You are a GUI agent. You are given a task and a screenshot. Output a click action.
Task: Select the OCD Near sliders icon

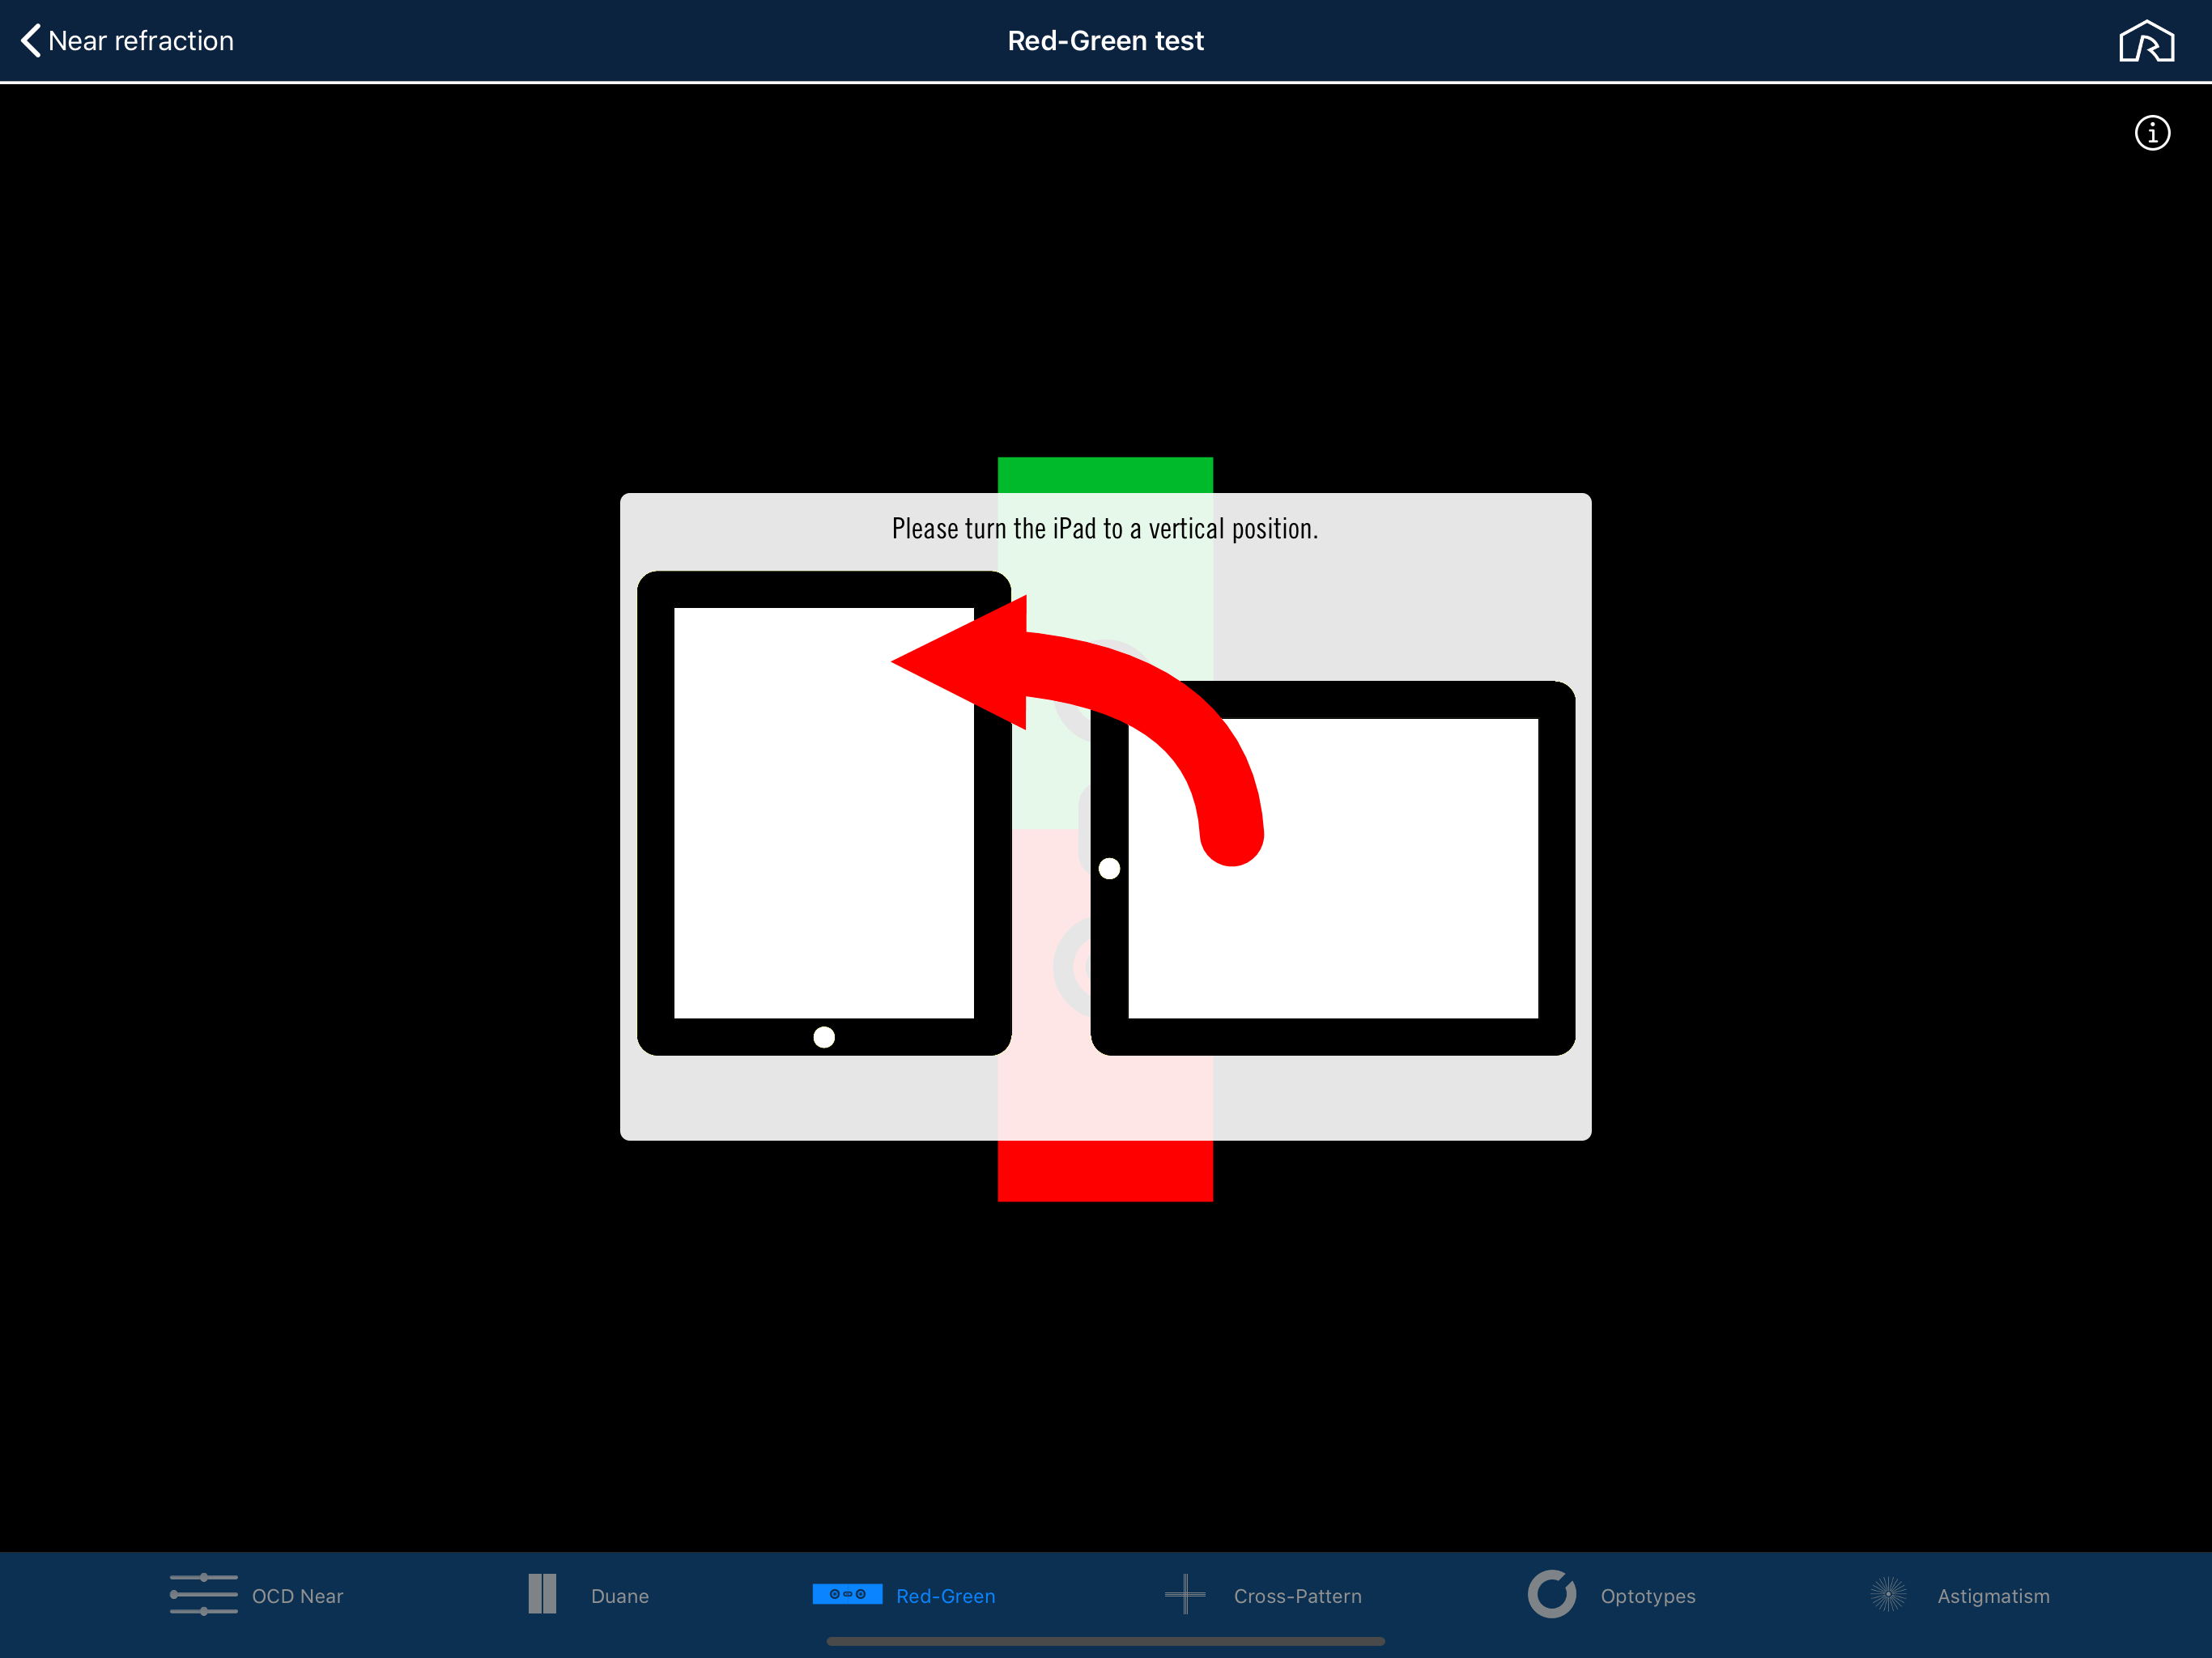coord(203,1594)
